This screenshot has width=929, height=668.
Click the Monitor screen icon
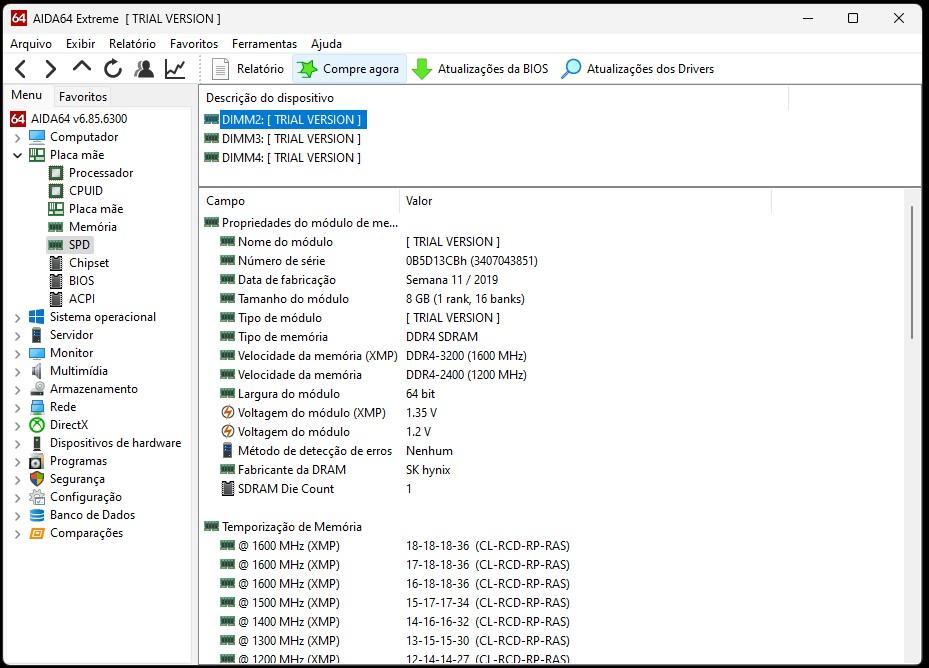click(x=37, y=353)
